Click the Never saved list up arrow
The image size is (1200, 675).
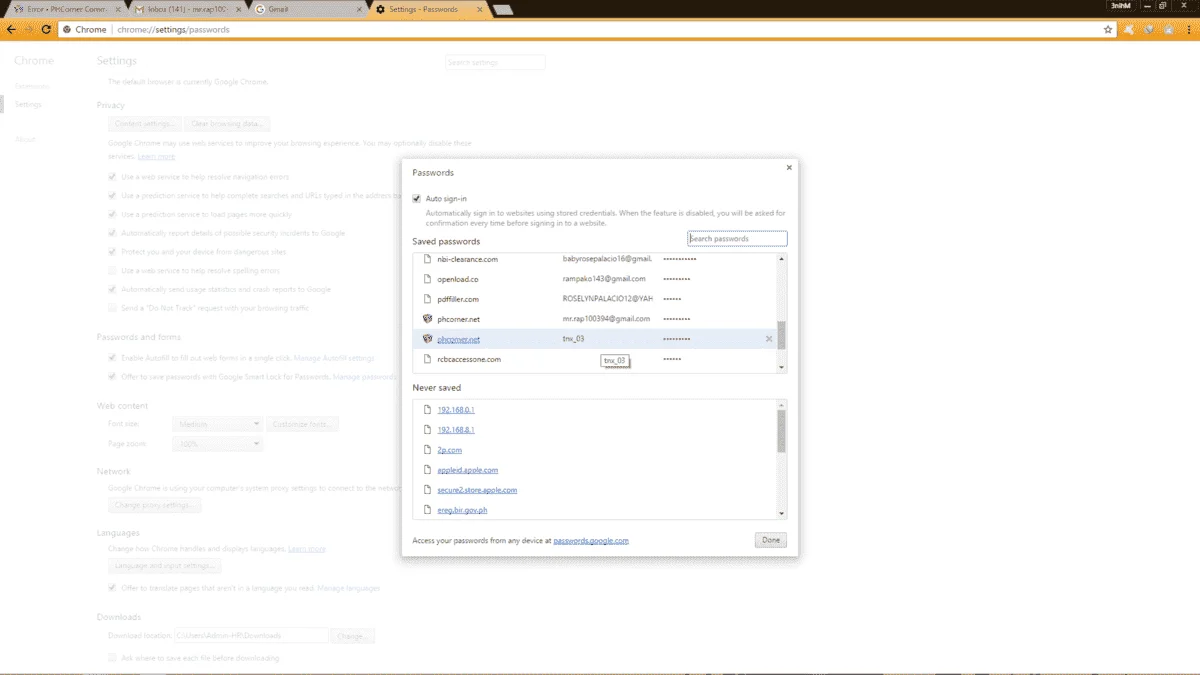coord(782,405)
